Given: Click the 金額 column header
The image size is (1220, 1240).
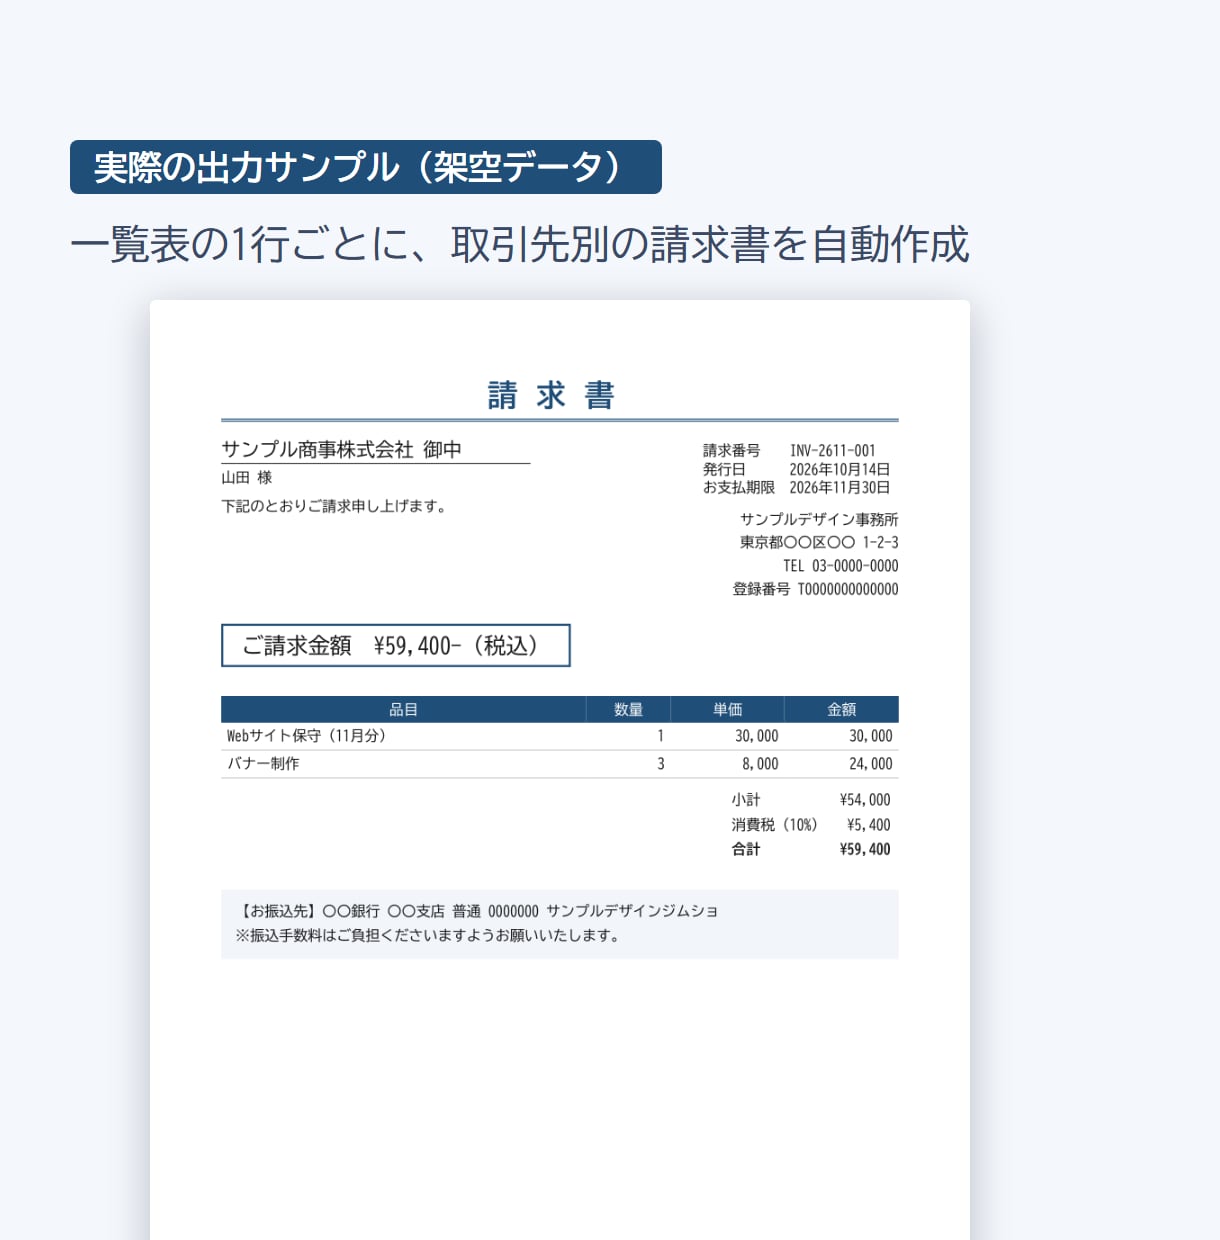Looking at the screenshot, I should 841,709.
